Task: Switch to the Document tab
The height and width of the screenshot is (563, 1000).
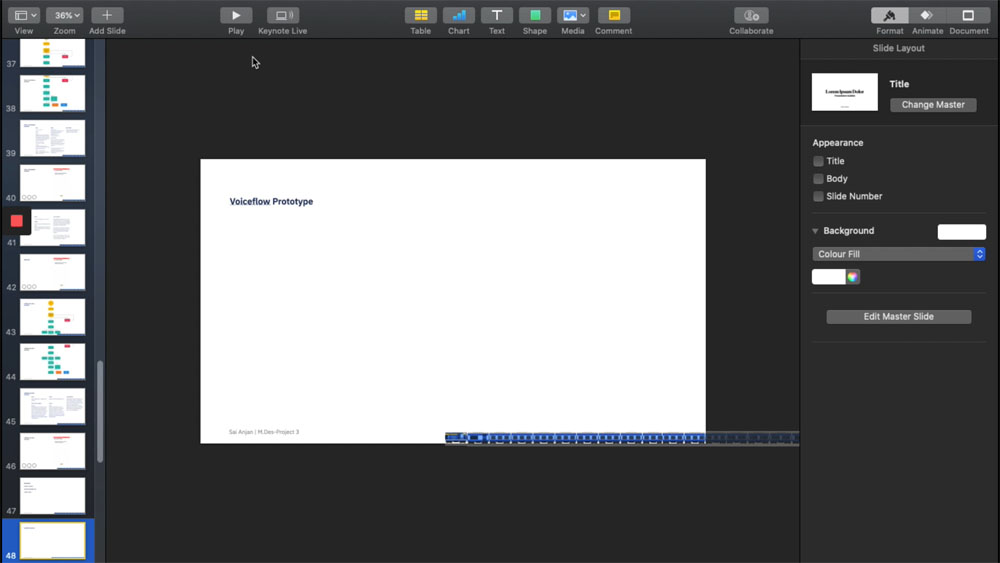Action: [968, 15]
